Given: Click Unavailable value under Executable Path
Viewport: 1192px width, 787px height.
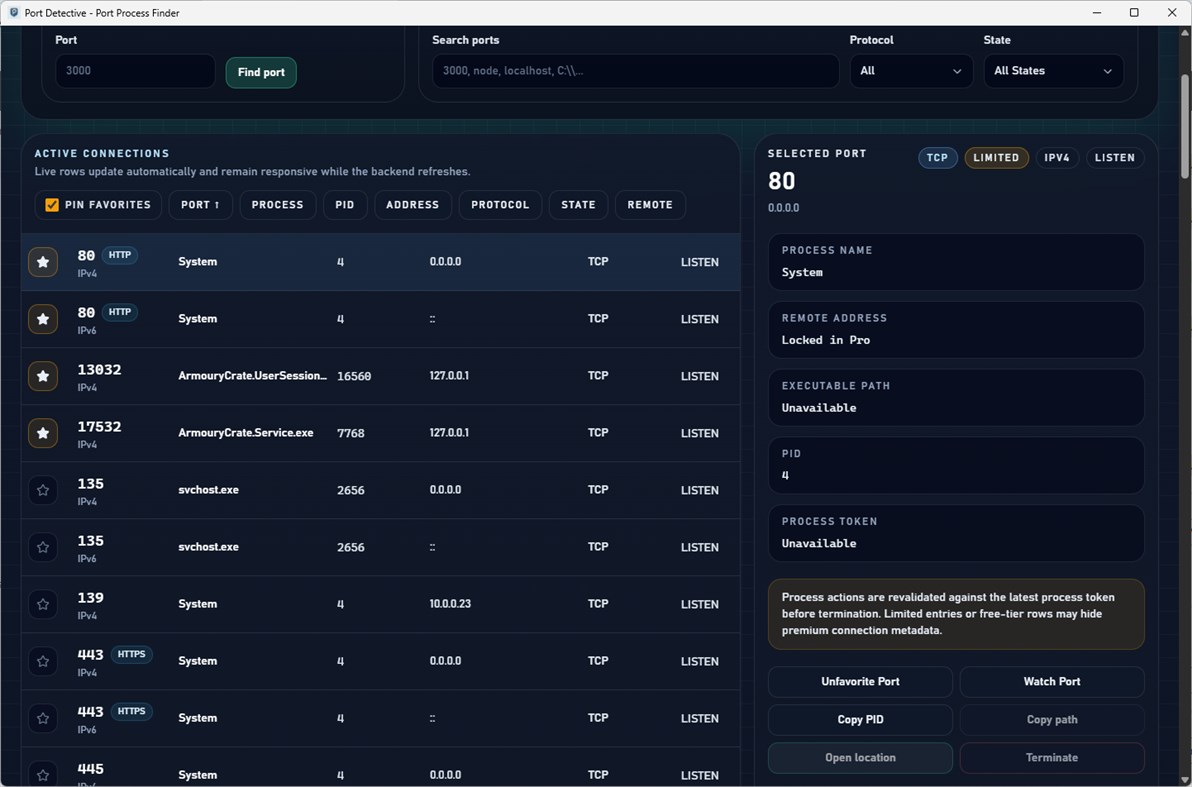Looking at the screenshot, I should coord(819,408).
